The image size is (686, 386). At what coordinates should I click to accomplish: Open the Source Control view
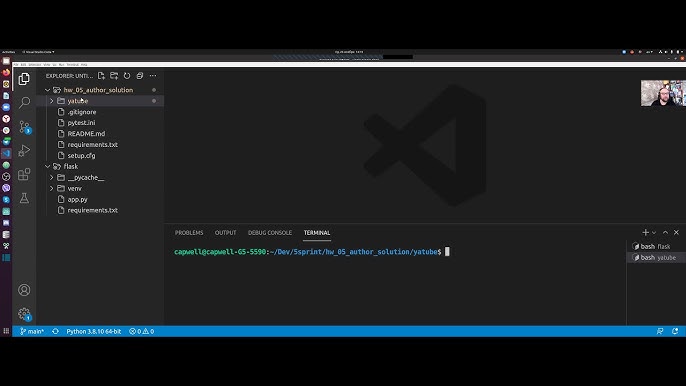(24, 127)
